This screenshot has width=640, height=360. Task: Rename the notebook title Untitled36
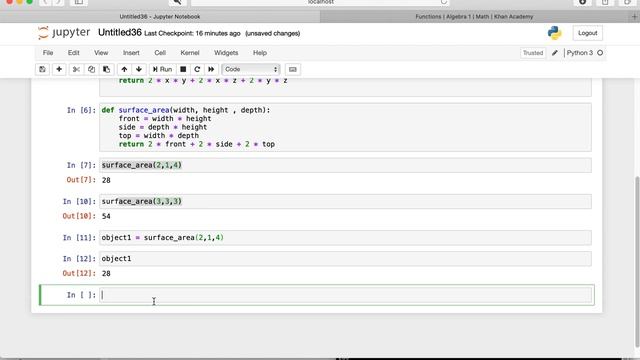click(120, 33)
